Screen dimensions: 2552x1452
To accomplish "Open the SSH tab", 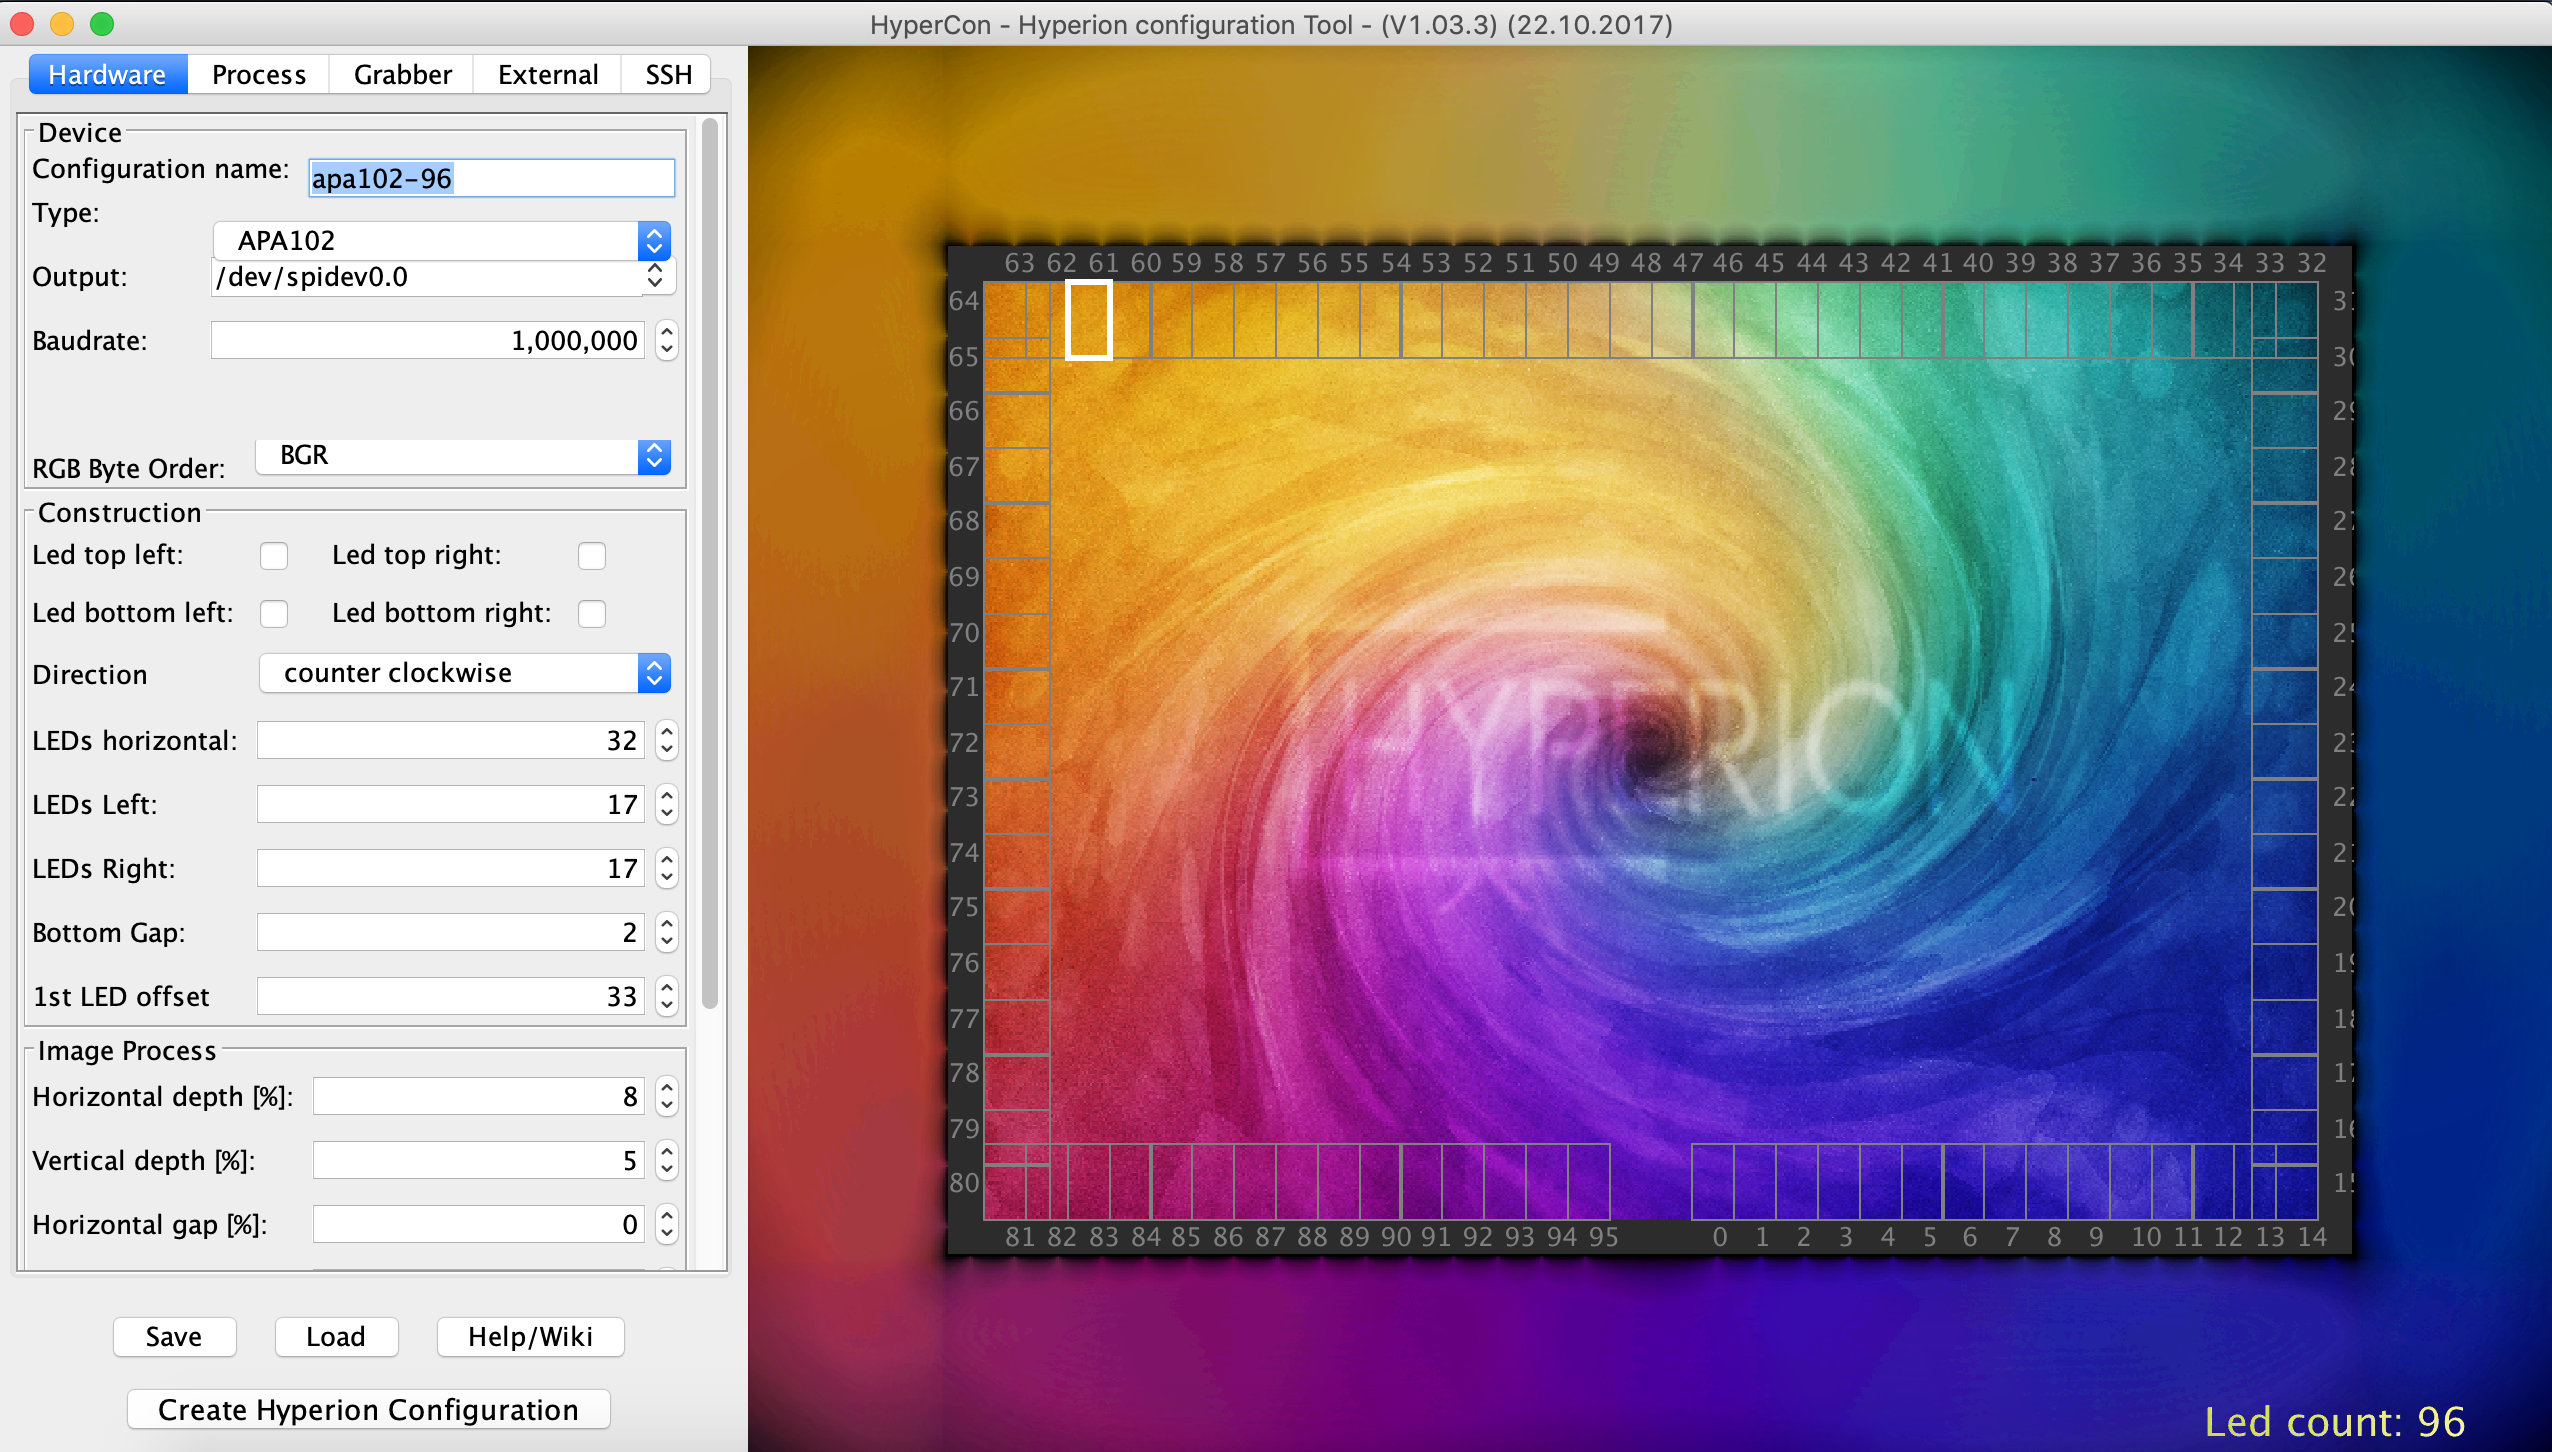I will click(668, 75).
